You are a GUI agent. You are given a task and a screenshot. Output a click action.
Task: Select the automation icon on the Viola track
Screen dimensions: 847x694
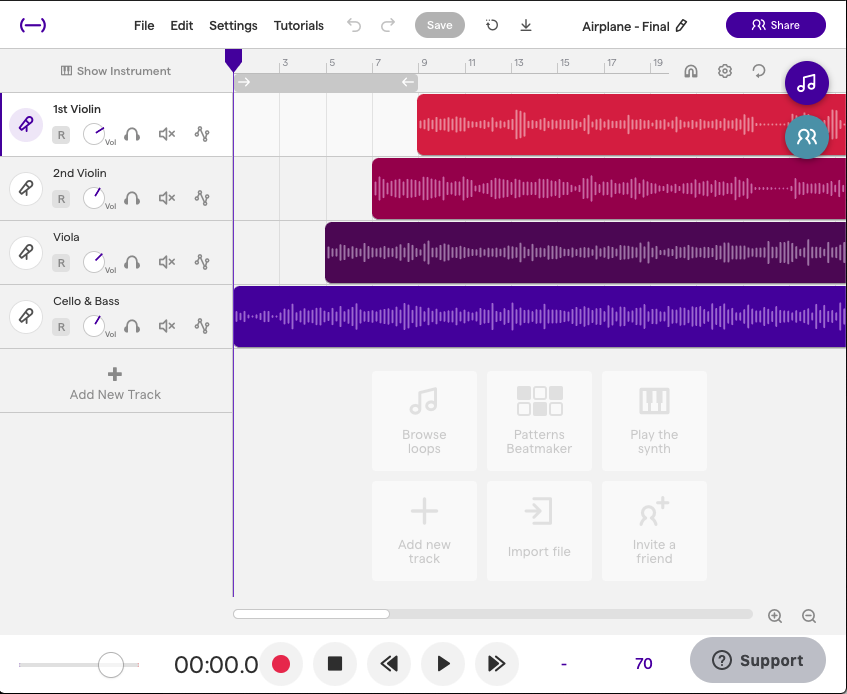(x=201, y=262)
